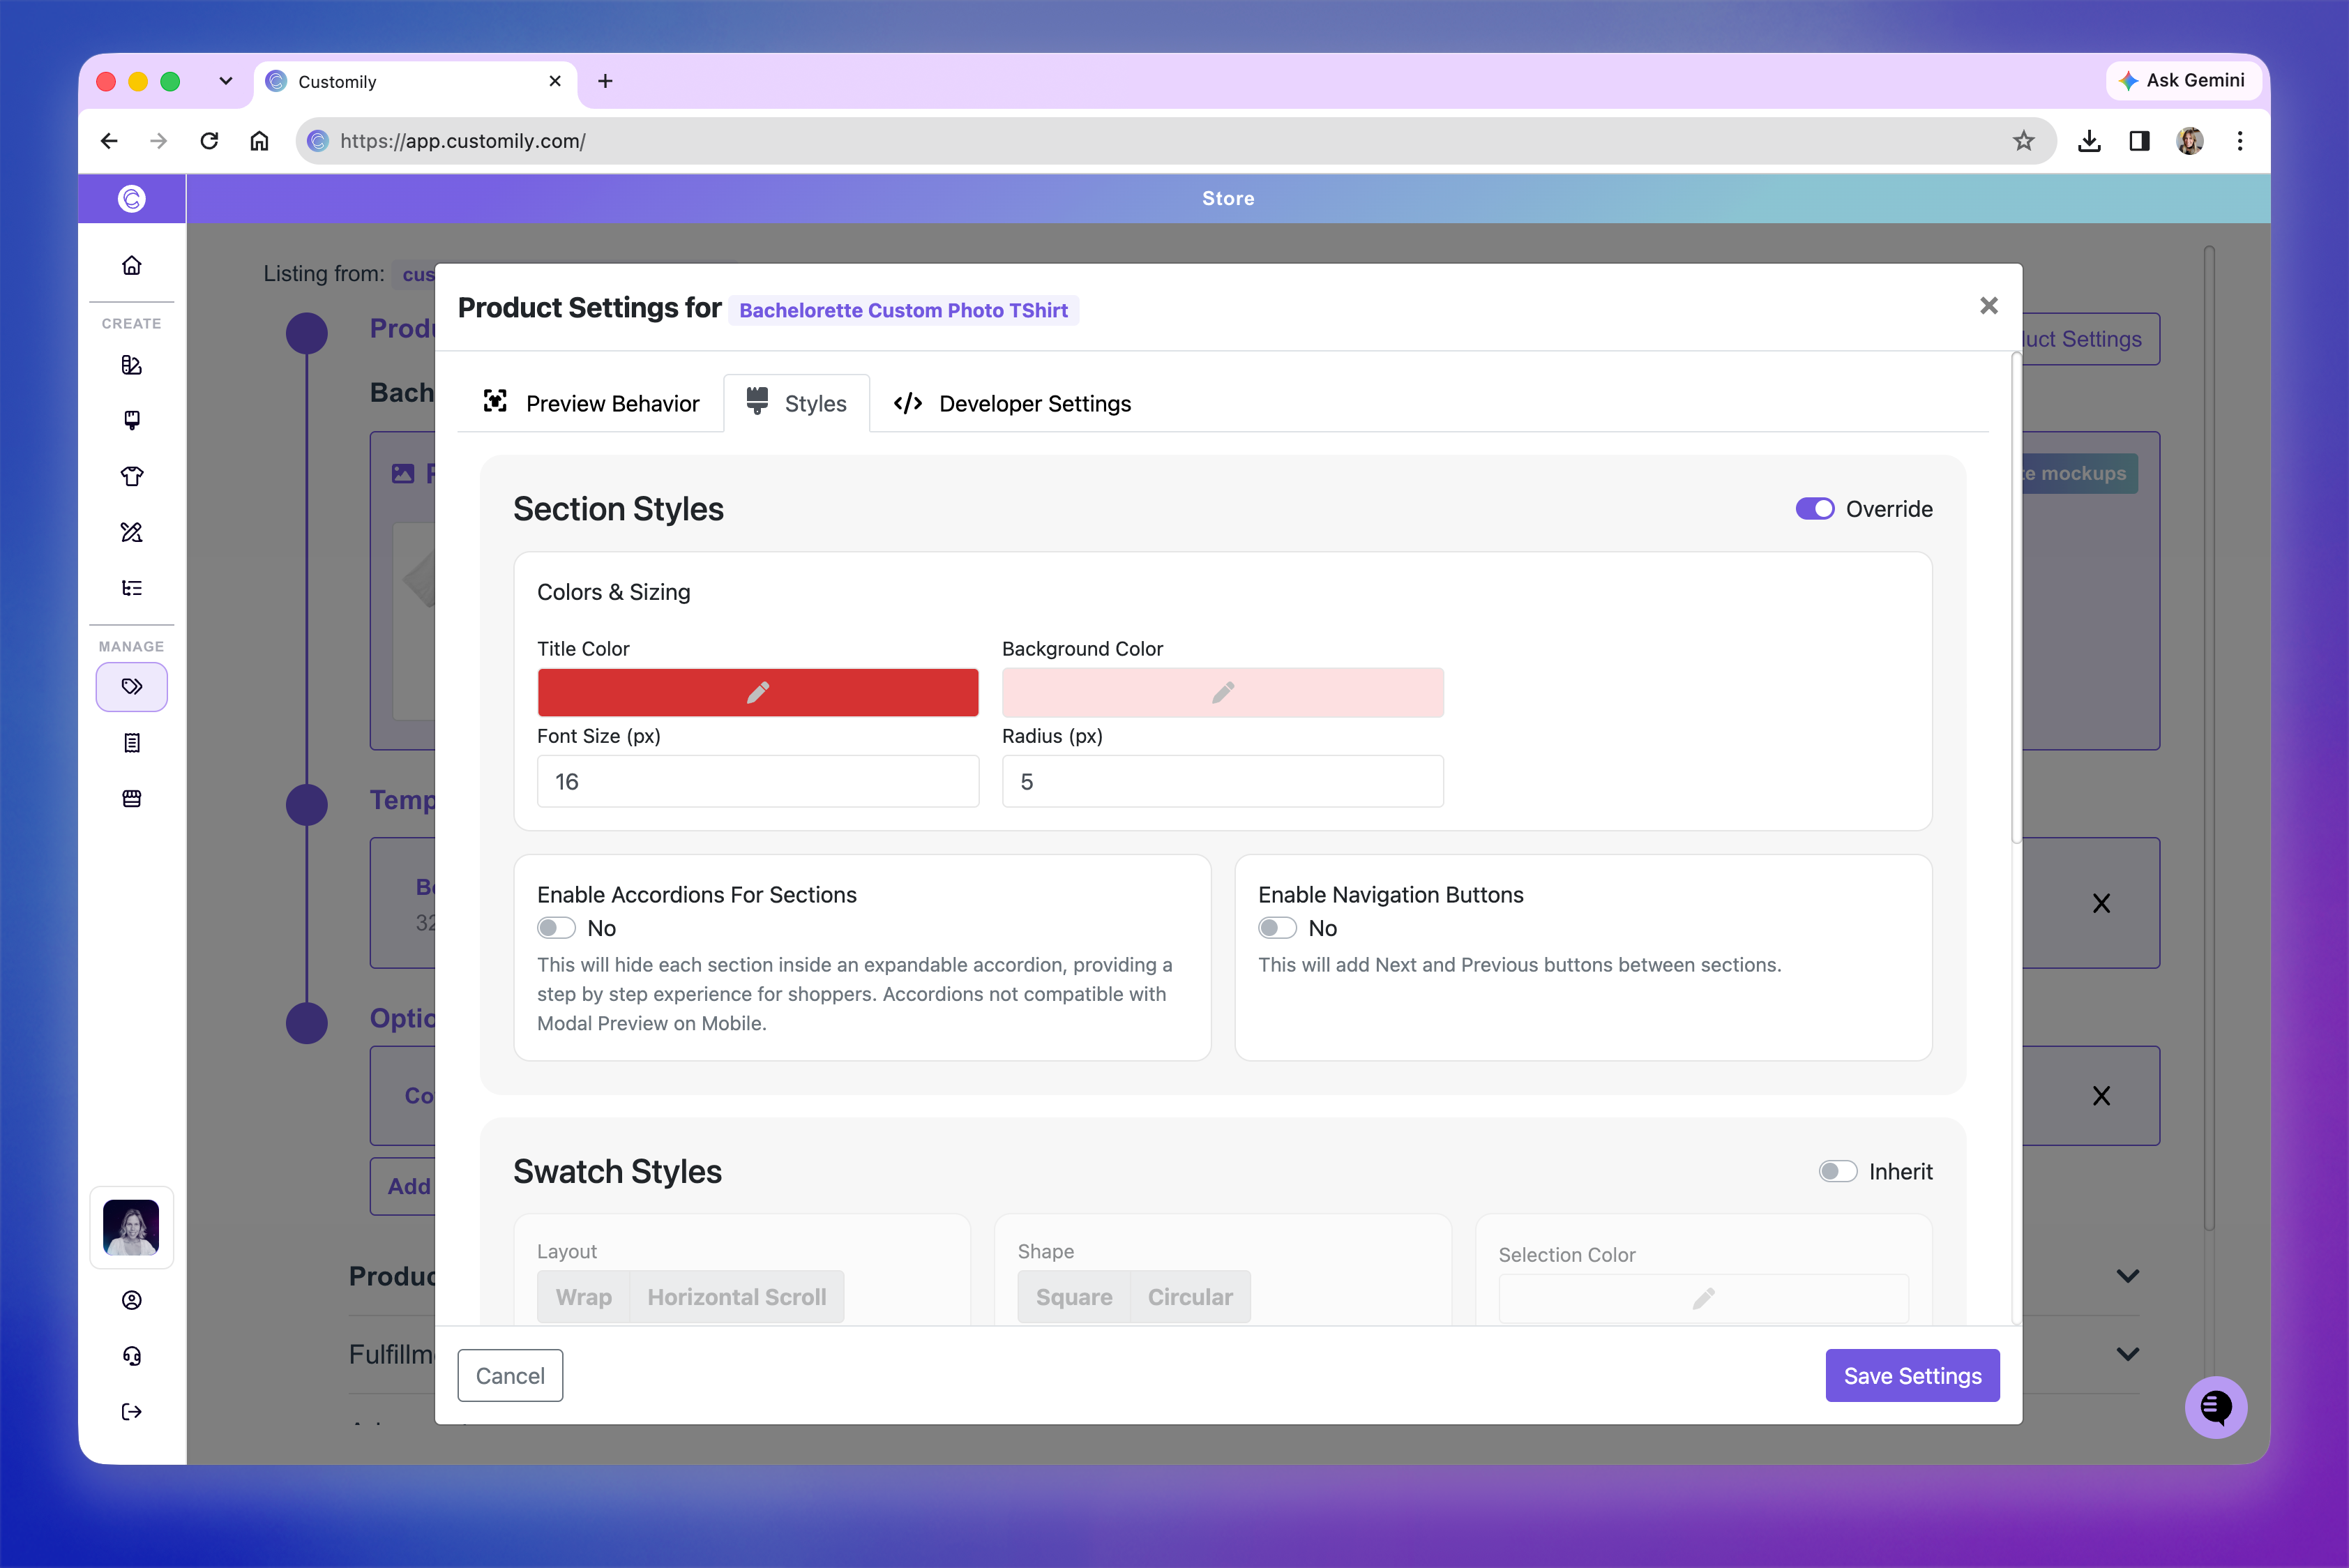Open the account circle icon in sidebar
This screenshot has height=1568, width=2349.
pos(131,1300)
